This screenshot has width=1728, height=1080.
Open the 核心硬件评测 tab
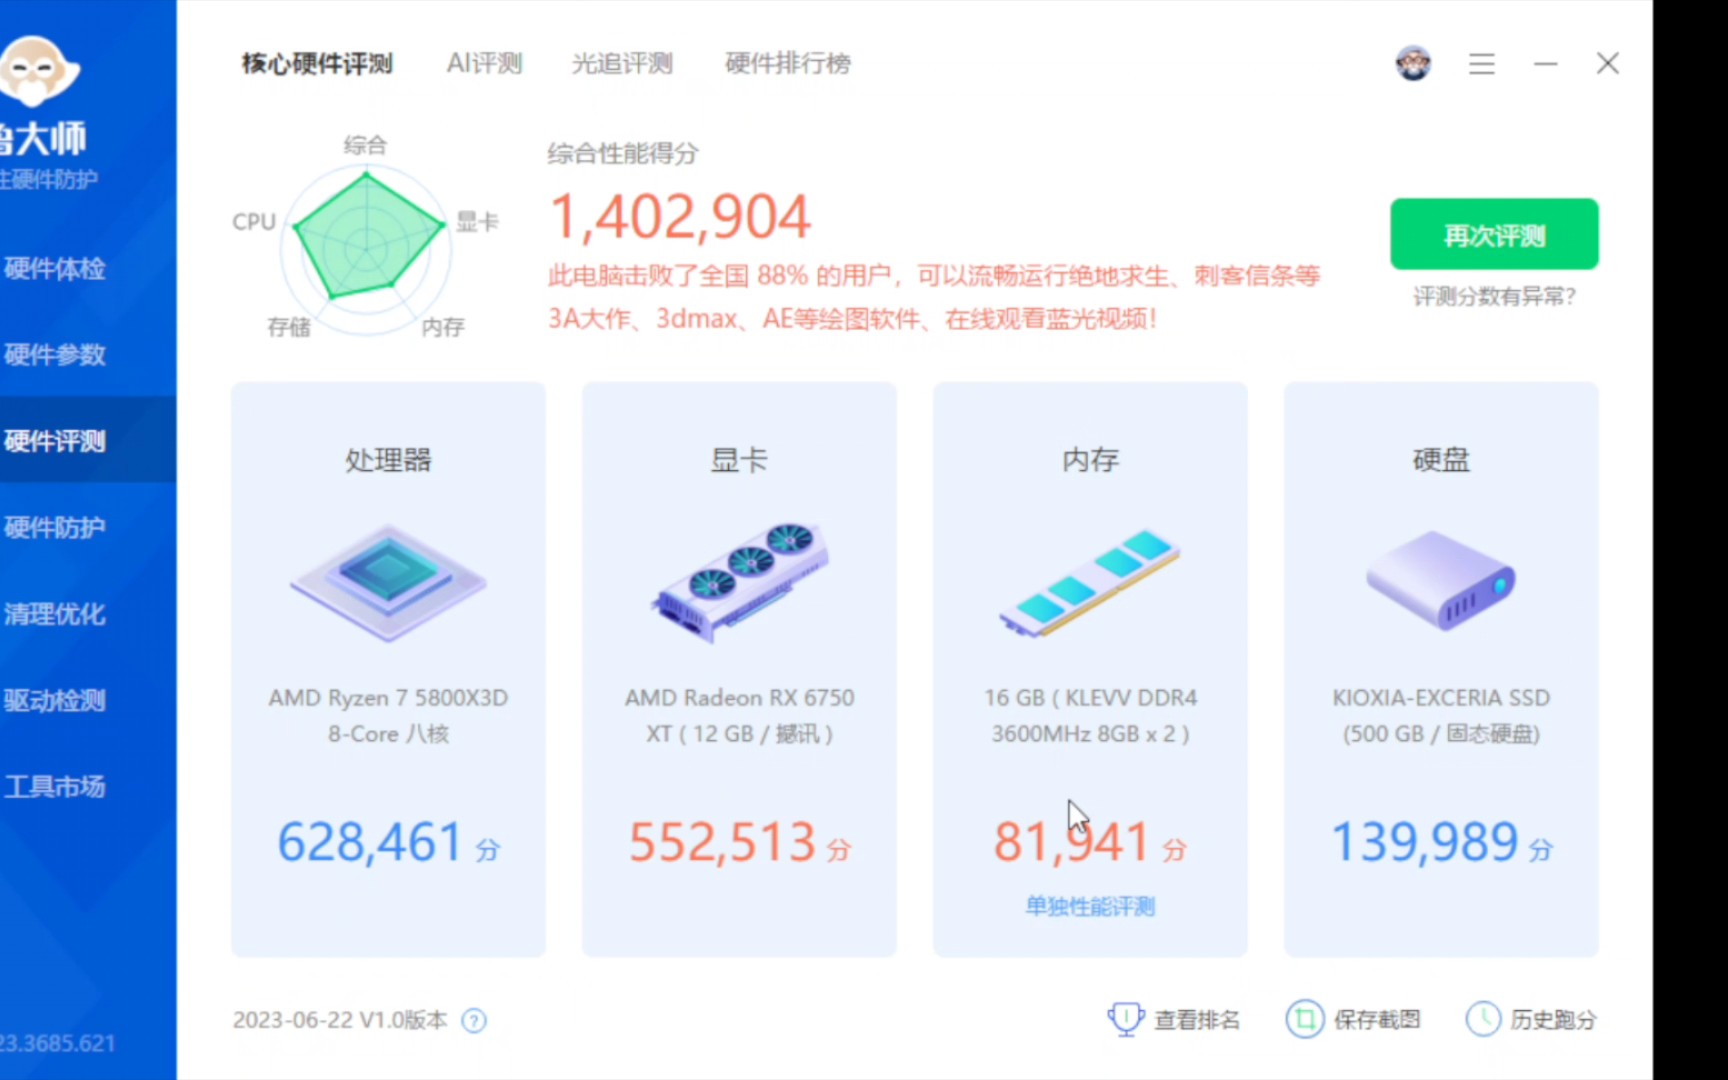click(x=317, y=64)
